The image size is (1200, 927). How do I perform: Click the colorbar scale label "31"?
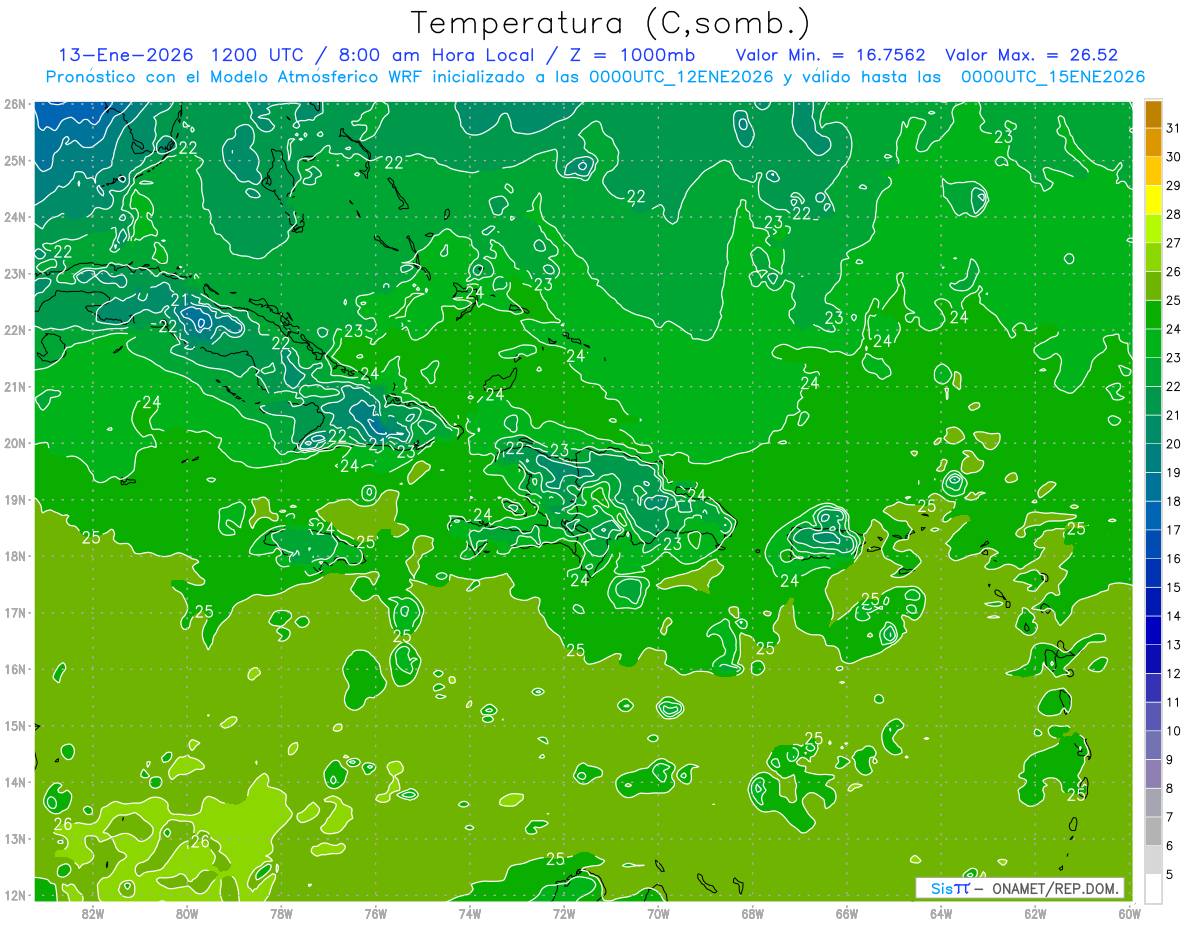pos(1173,128)
